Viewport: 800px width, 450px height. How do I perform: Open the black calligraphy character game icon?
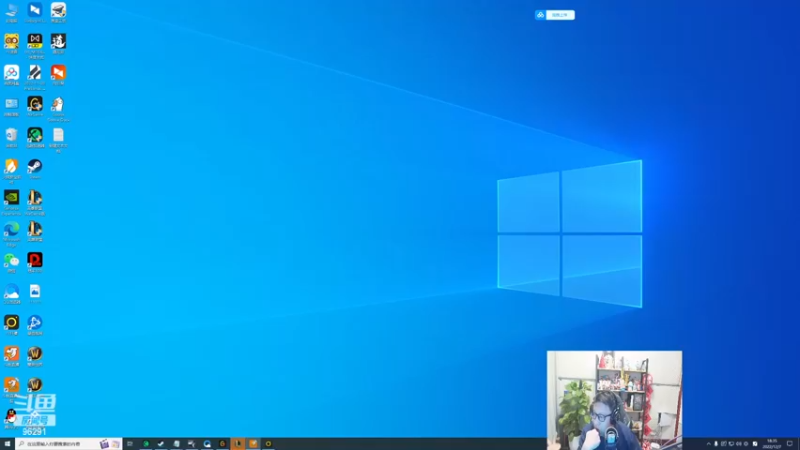pos(58,43)
